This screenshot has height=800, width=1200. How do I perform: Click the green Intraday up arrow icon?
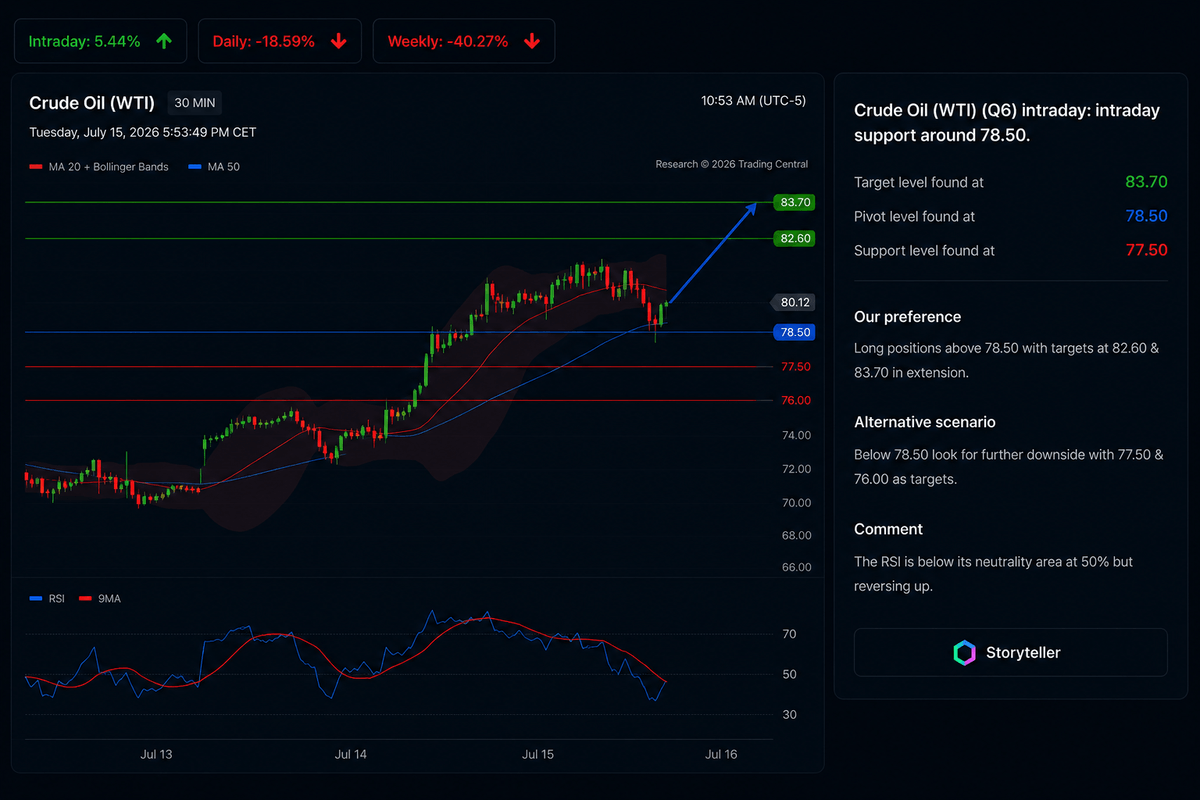[164, 41]
